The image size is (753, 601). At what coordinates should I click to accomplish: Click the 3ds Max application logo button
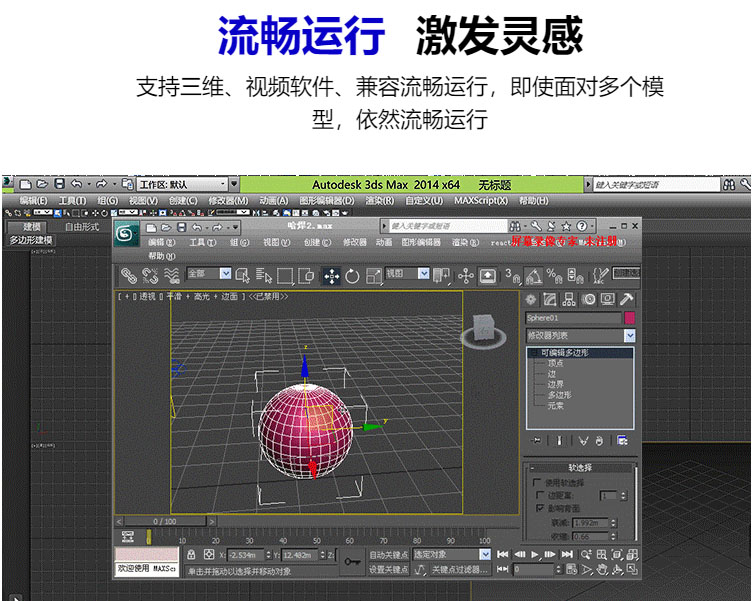(126, 234)
